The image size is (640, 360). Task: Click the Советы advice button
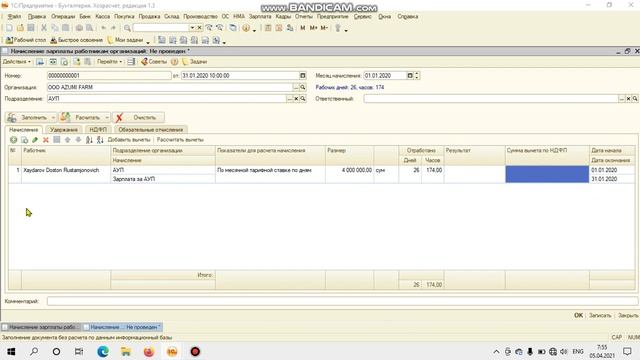(154, 62)
